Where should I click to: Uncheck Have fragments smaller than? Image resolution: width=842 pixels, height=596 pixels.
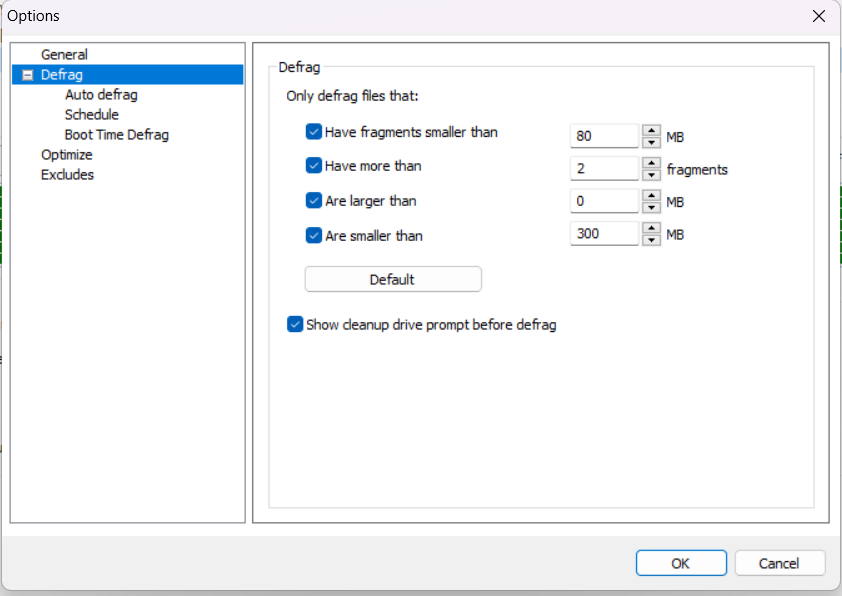(x=314, y=132)
